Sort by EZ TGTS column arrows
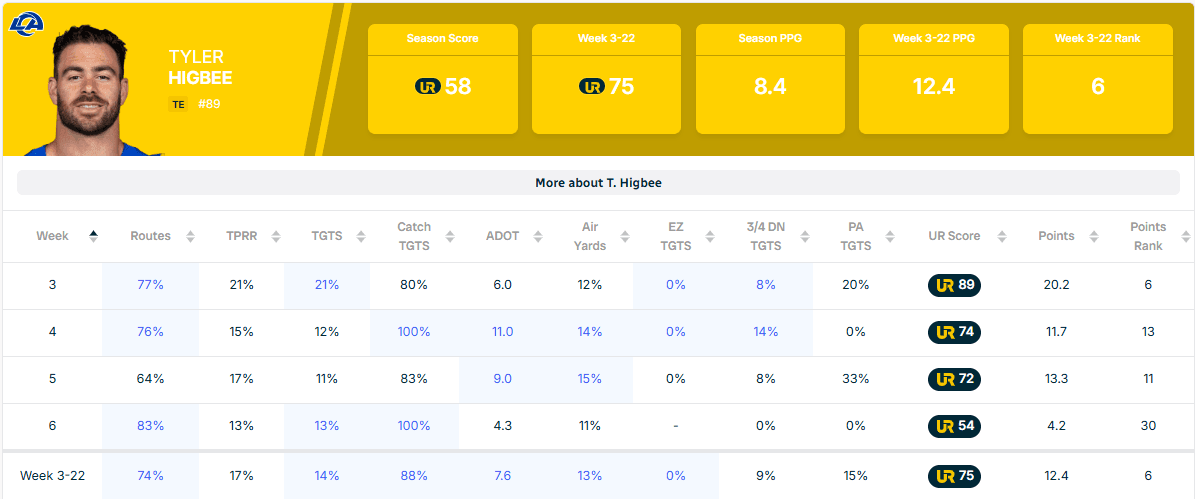 pos(710,236)
